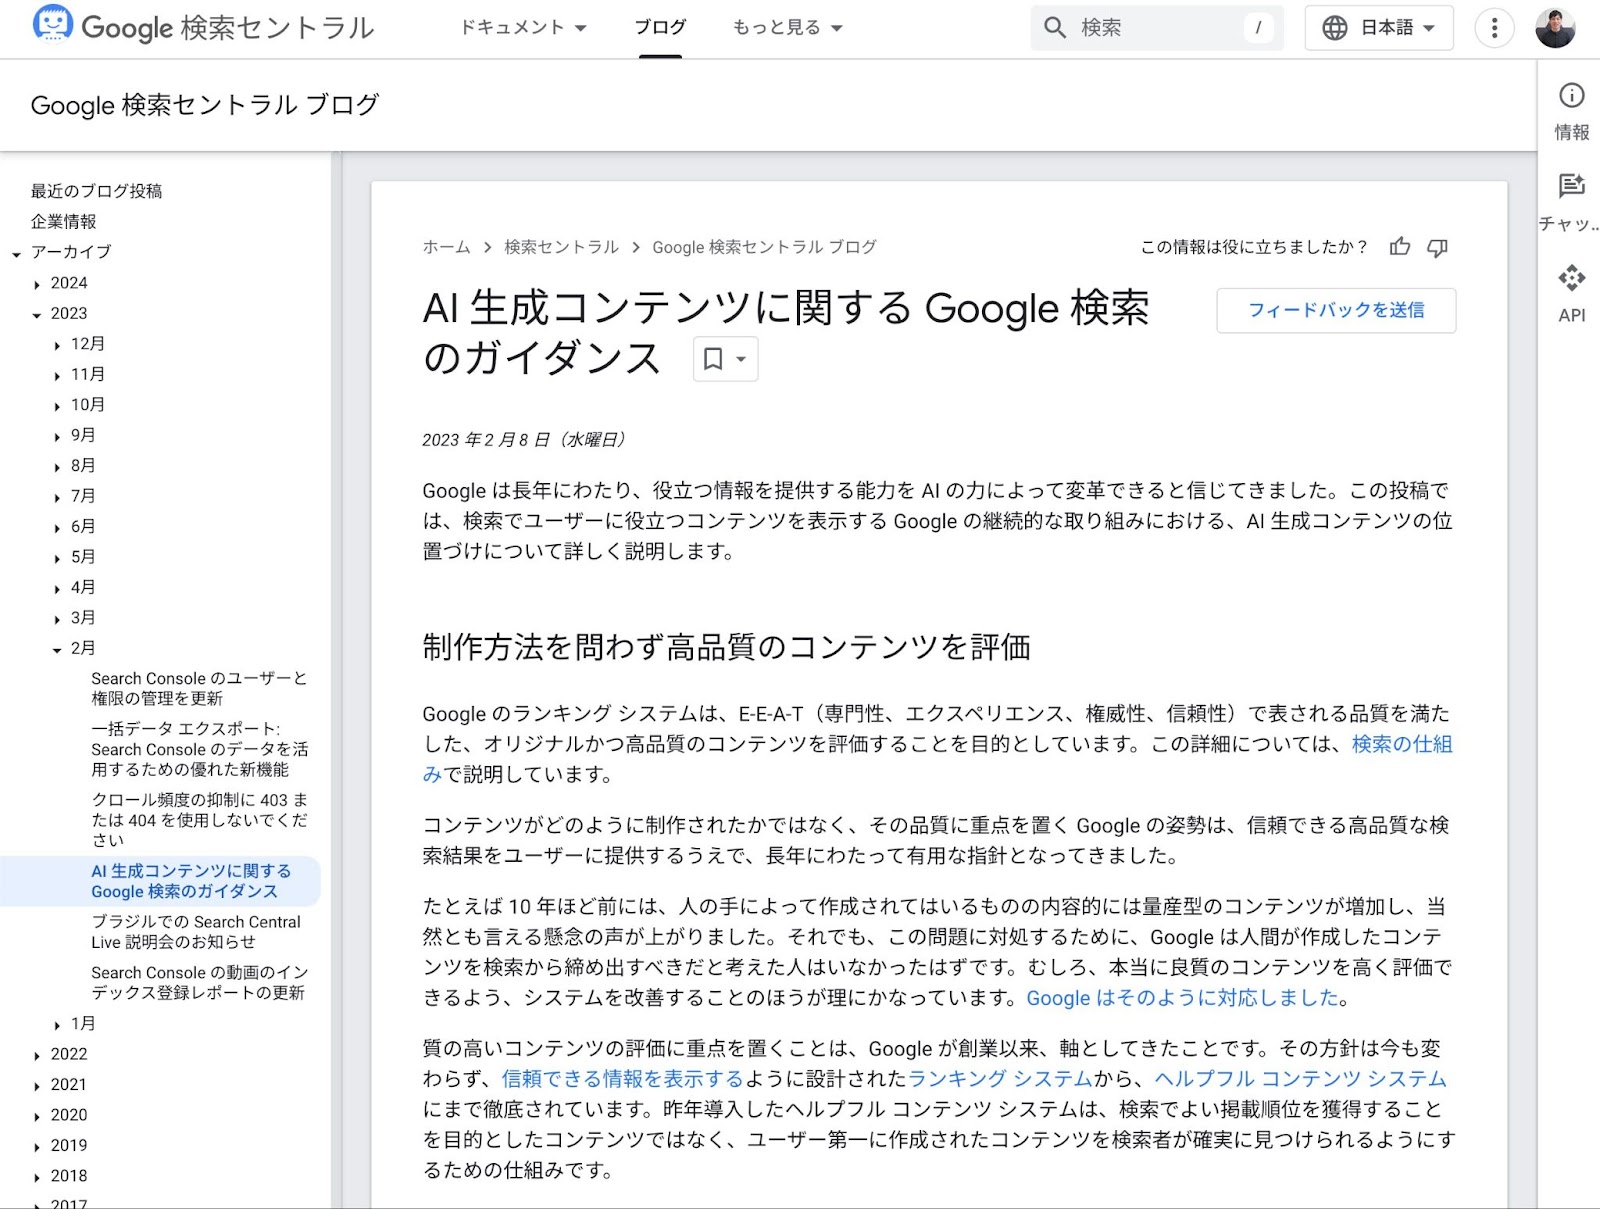Click the thumbs up helpful icon
Screen dimensions: 1600x1209
(1400, 247)
